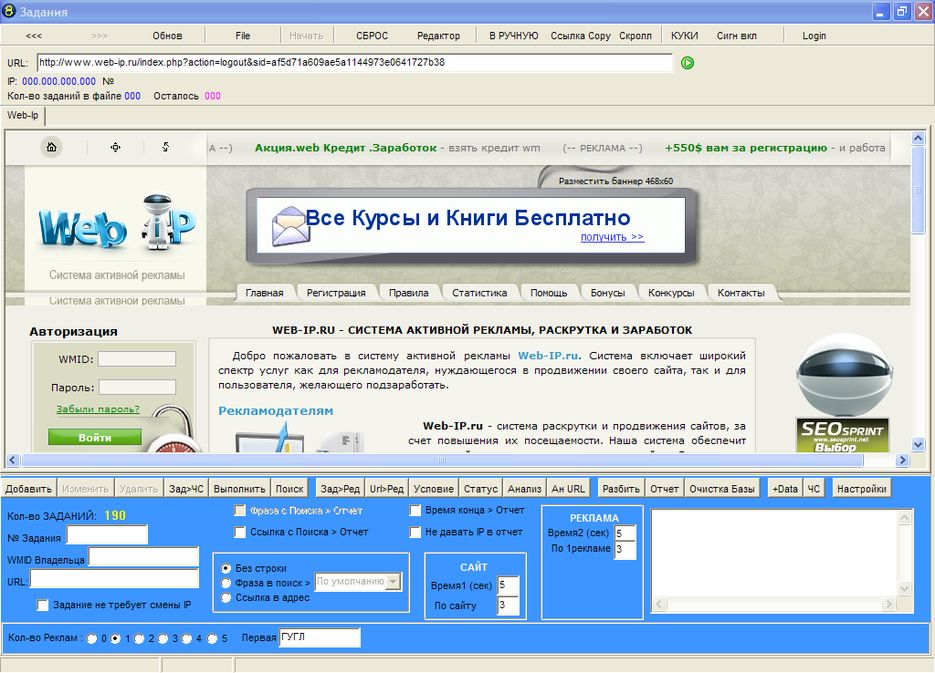Click the crosshair icon in page header
This screenshot has height=673, width=935.
click(115, 147)
